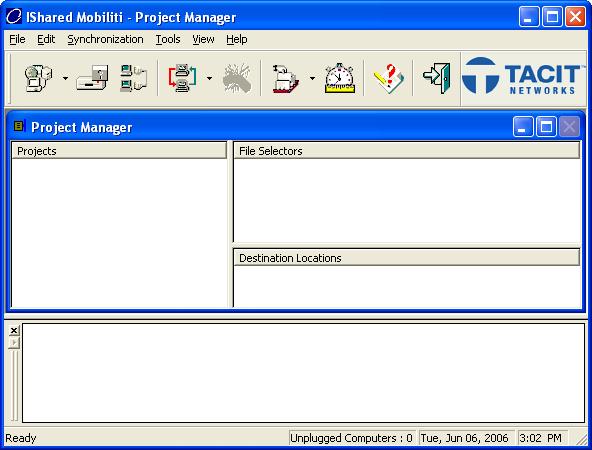Expand dropdown arrow beside synchronize icon
This screenshot has height=450, width=592.
point(209,79)
